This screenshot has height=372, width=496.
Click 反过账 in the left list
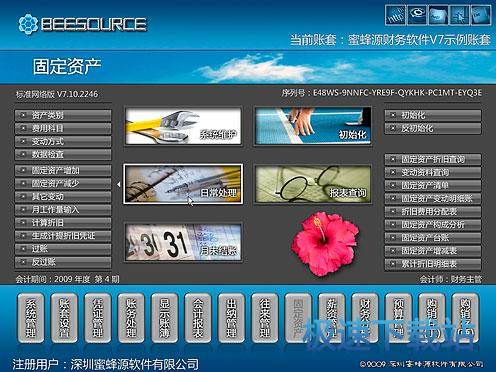click(63, 262)
